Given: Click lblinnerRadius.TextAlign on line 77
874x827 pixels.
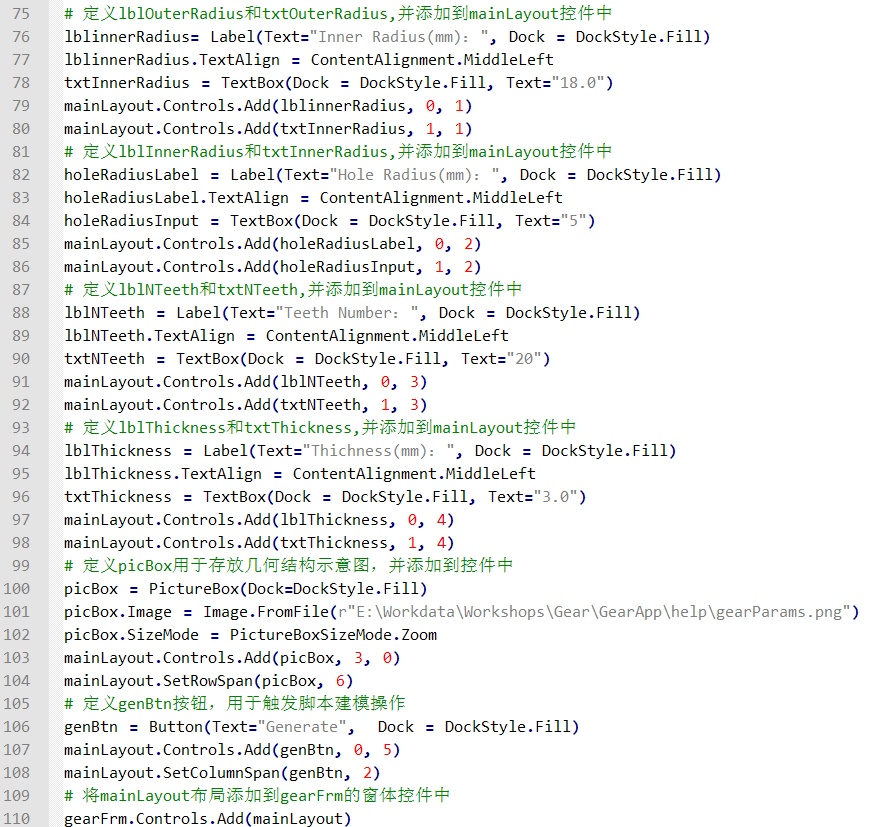Looking at the screenshot, I should pyautogui.click(x=172, y=60).
